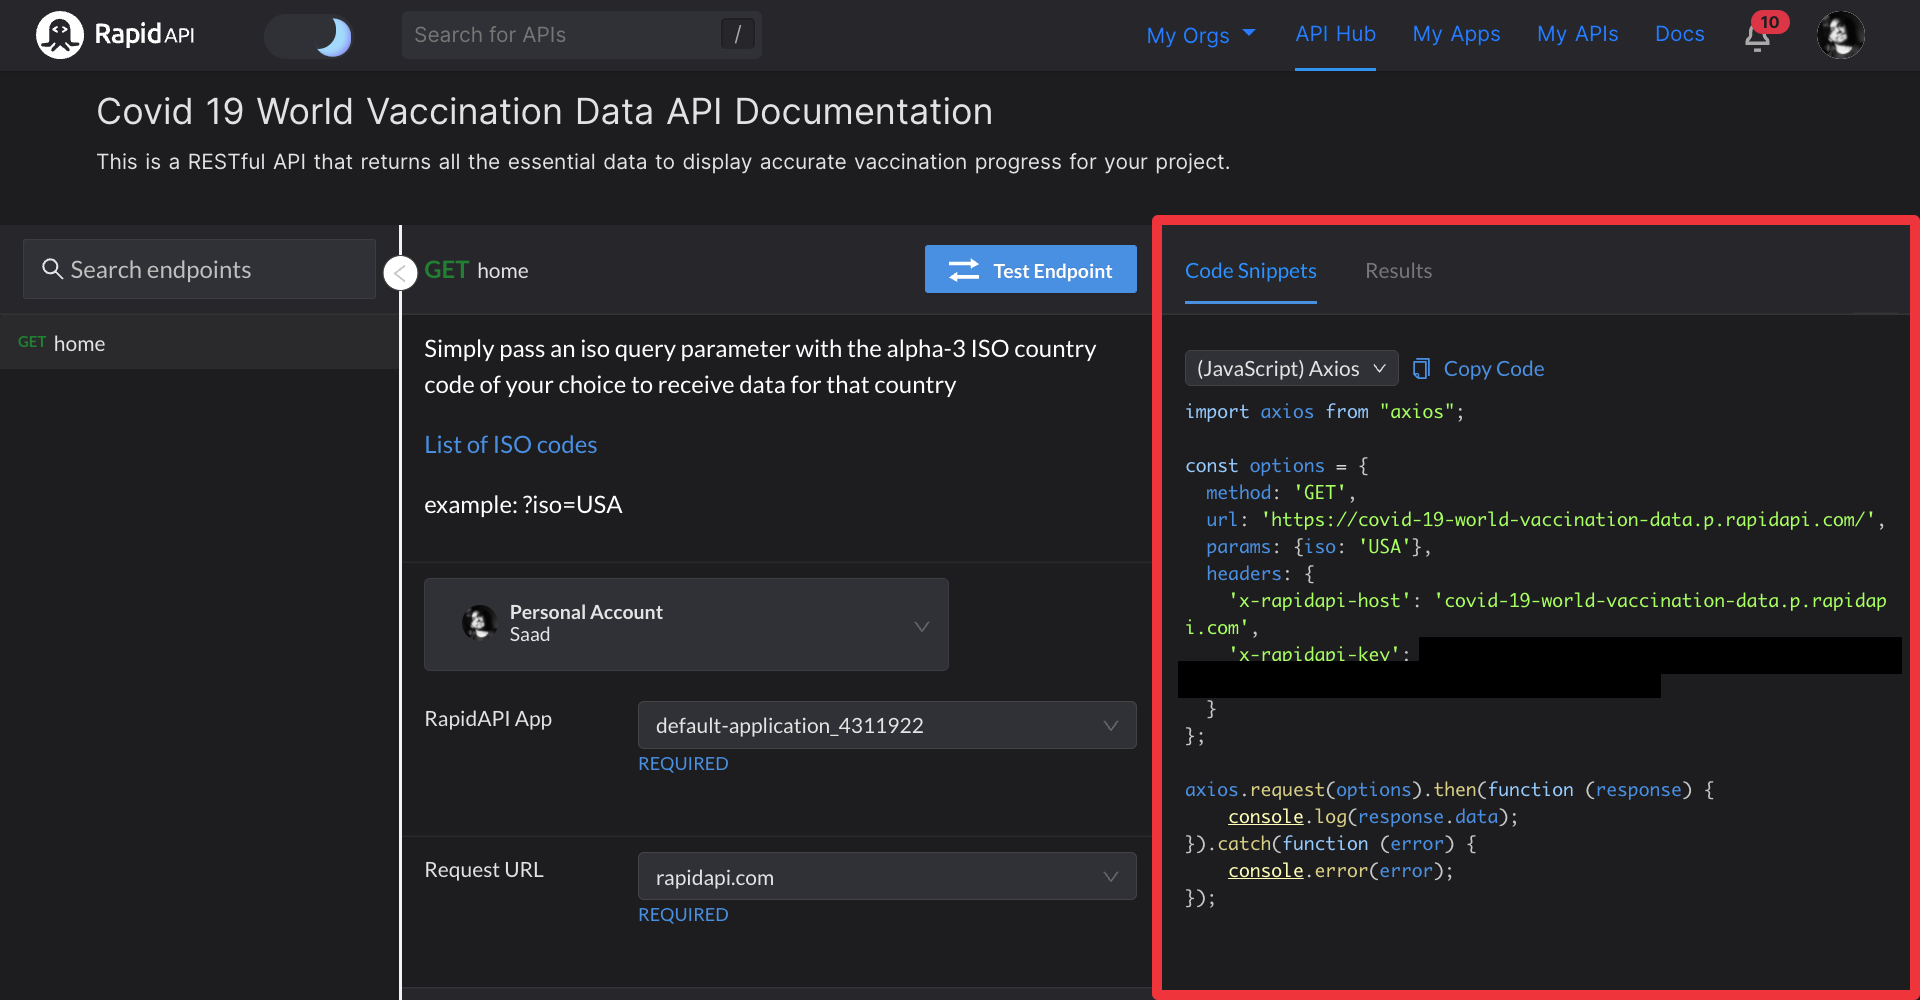Viewport: 1920px width, 1000px height.
Task: Collapse the endpoints sidebar arrow
Action: 400,272
